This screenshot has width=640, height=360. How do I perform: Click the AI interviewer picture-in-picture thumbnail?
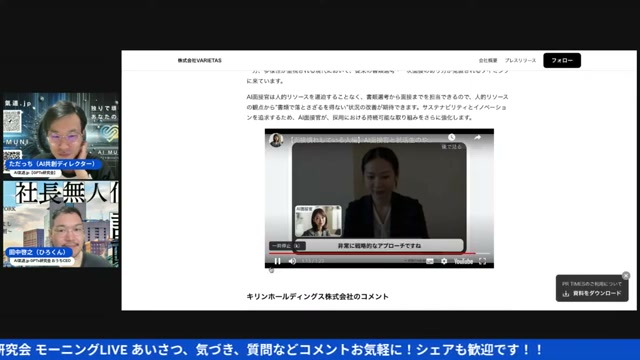tap(318, 221)
